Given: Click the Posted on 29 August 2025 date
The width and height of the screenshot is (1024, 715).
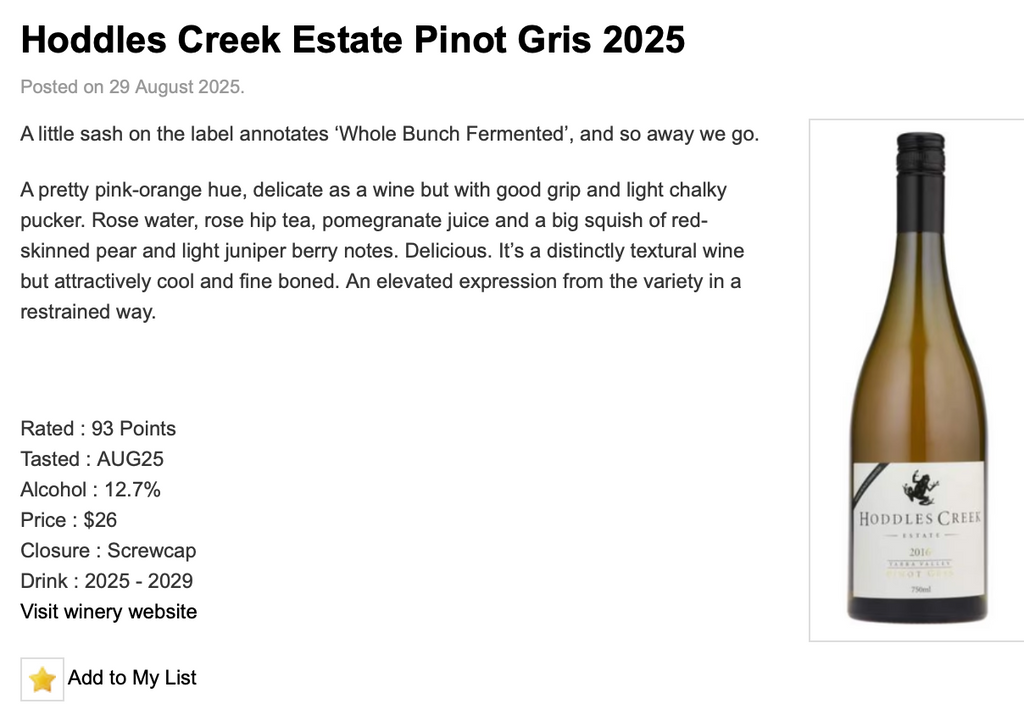Looking at the screenshot, I should coord(132,87).
